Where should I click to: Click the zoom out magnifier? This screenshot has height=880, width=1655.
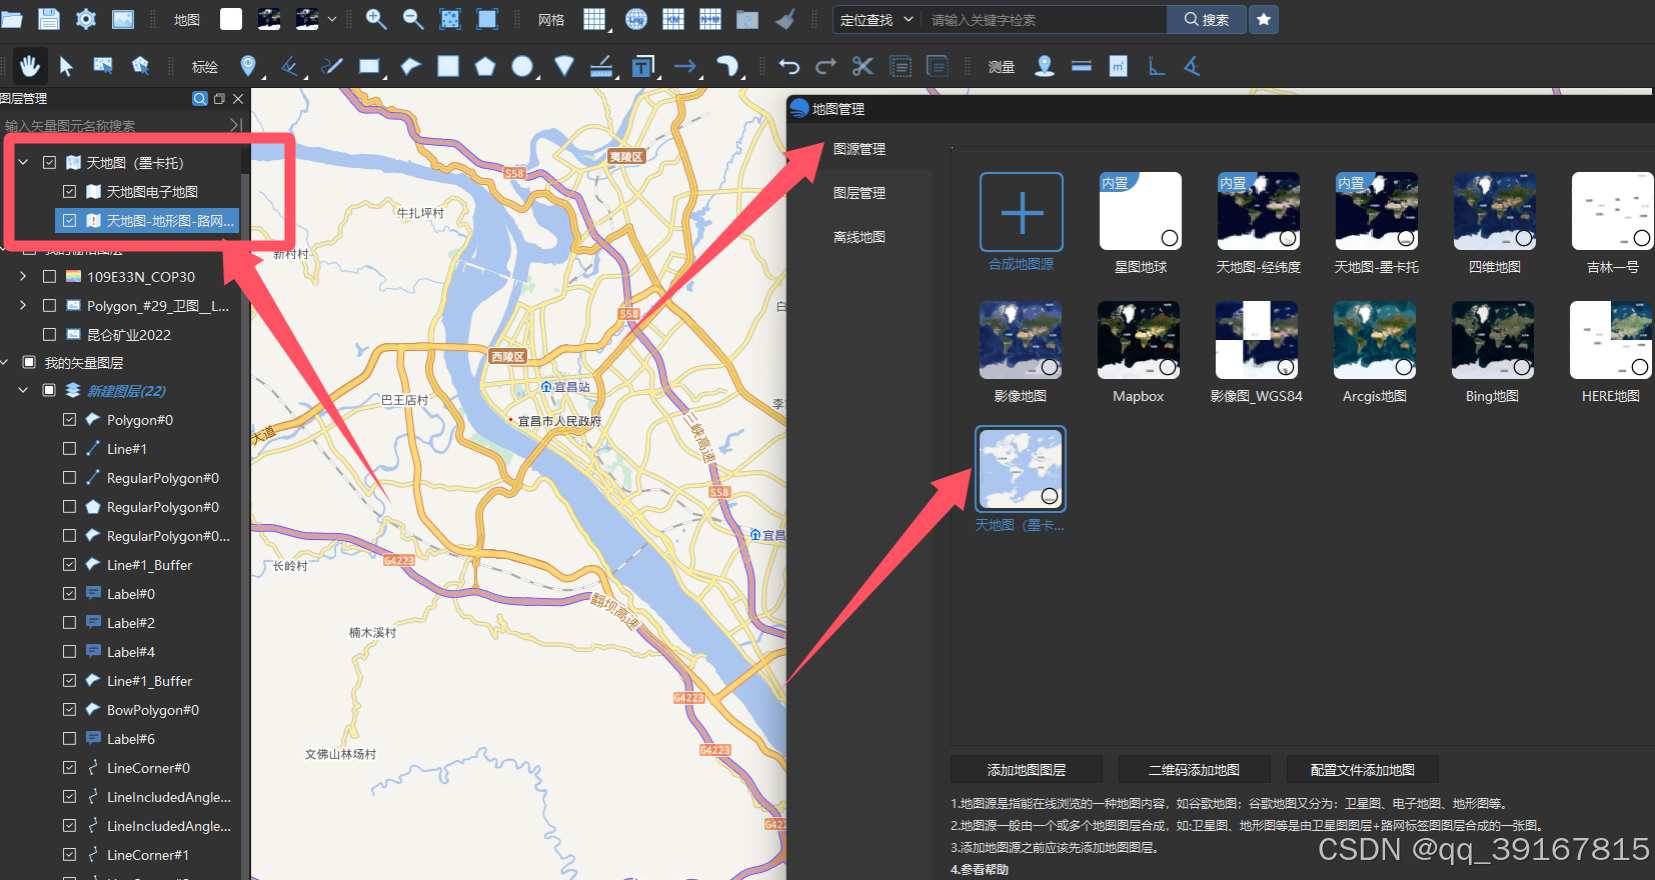[x=413, y=19]
